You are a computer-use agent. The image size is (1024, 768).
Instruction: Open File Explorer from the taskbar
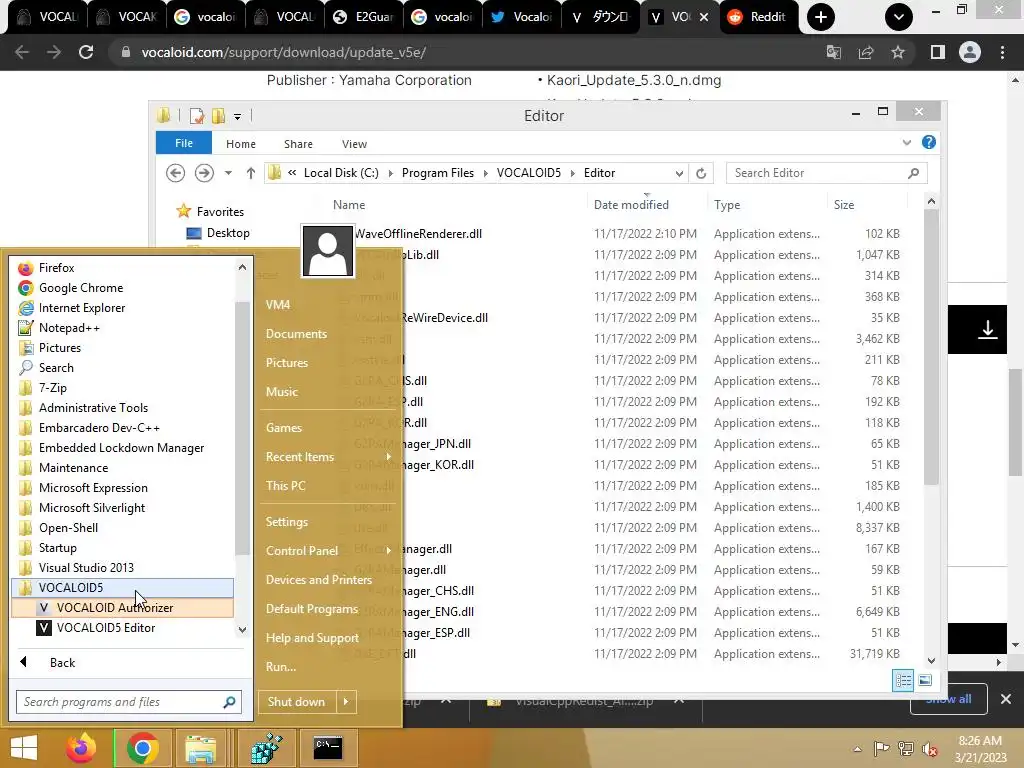point(200,748)
